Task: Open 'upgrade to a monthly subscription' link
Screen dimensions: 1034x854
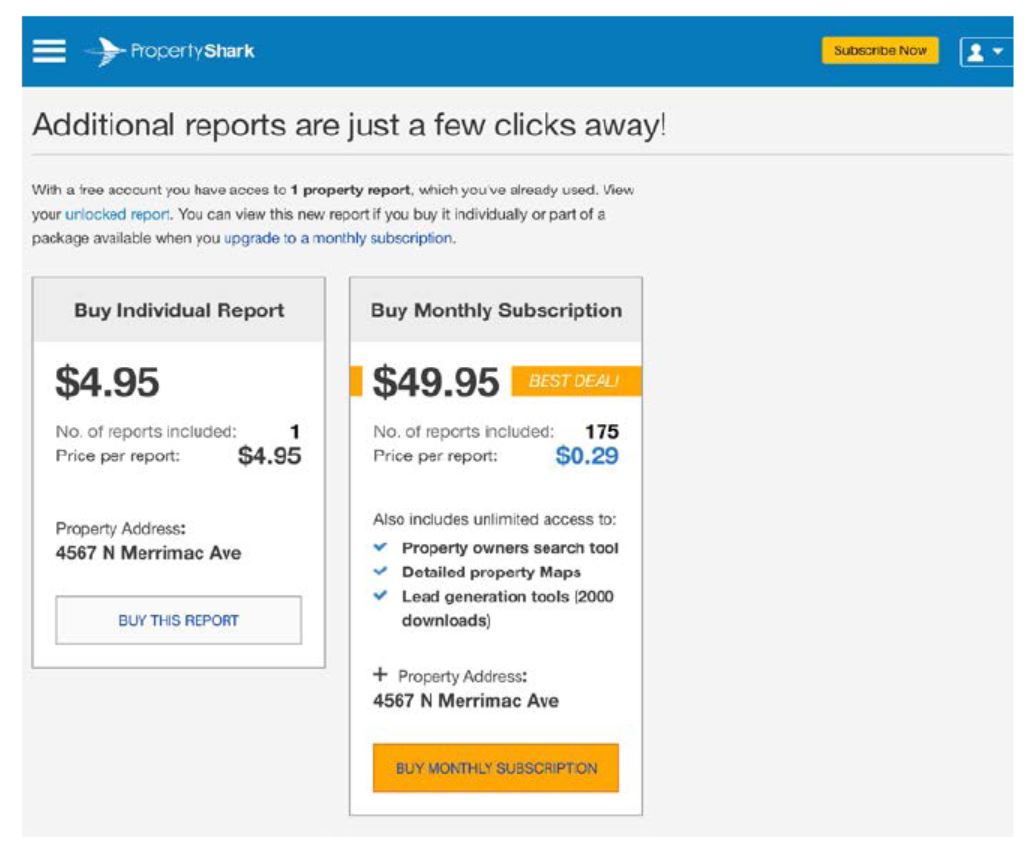Action: click(x=338, y=238)
